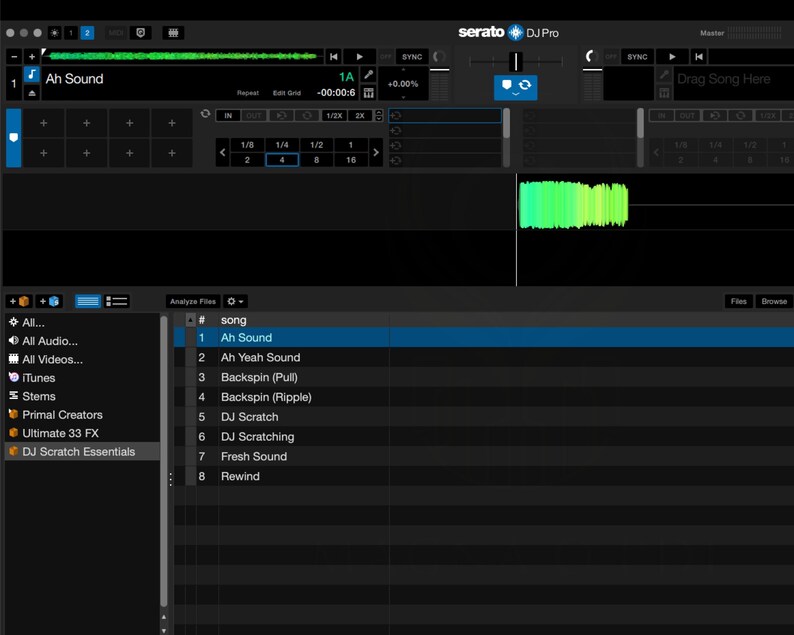Zoom in the deck 1 waveform with plus

click(32, 57)
